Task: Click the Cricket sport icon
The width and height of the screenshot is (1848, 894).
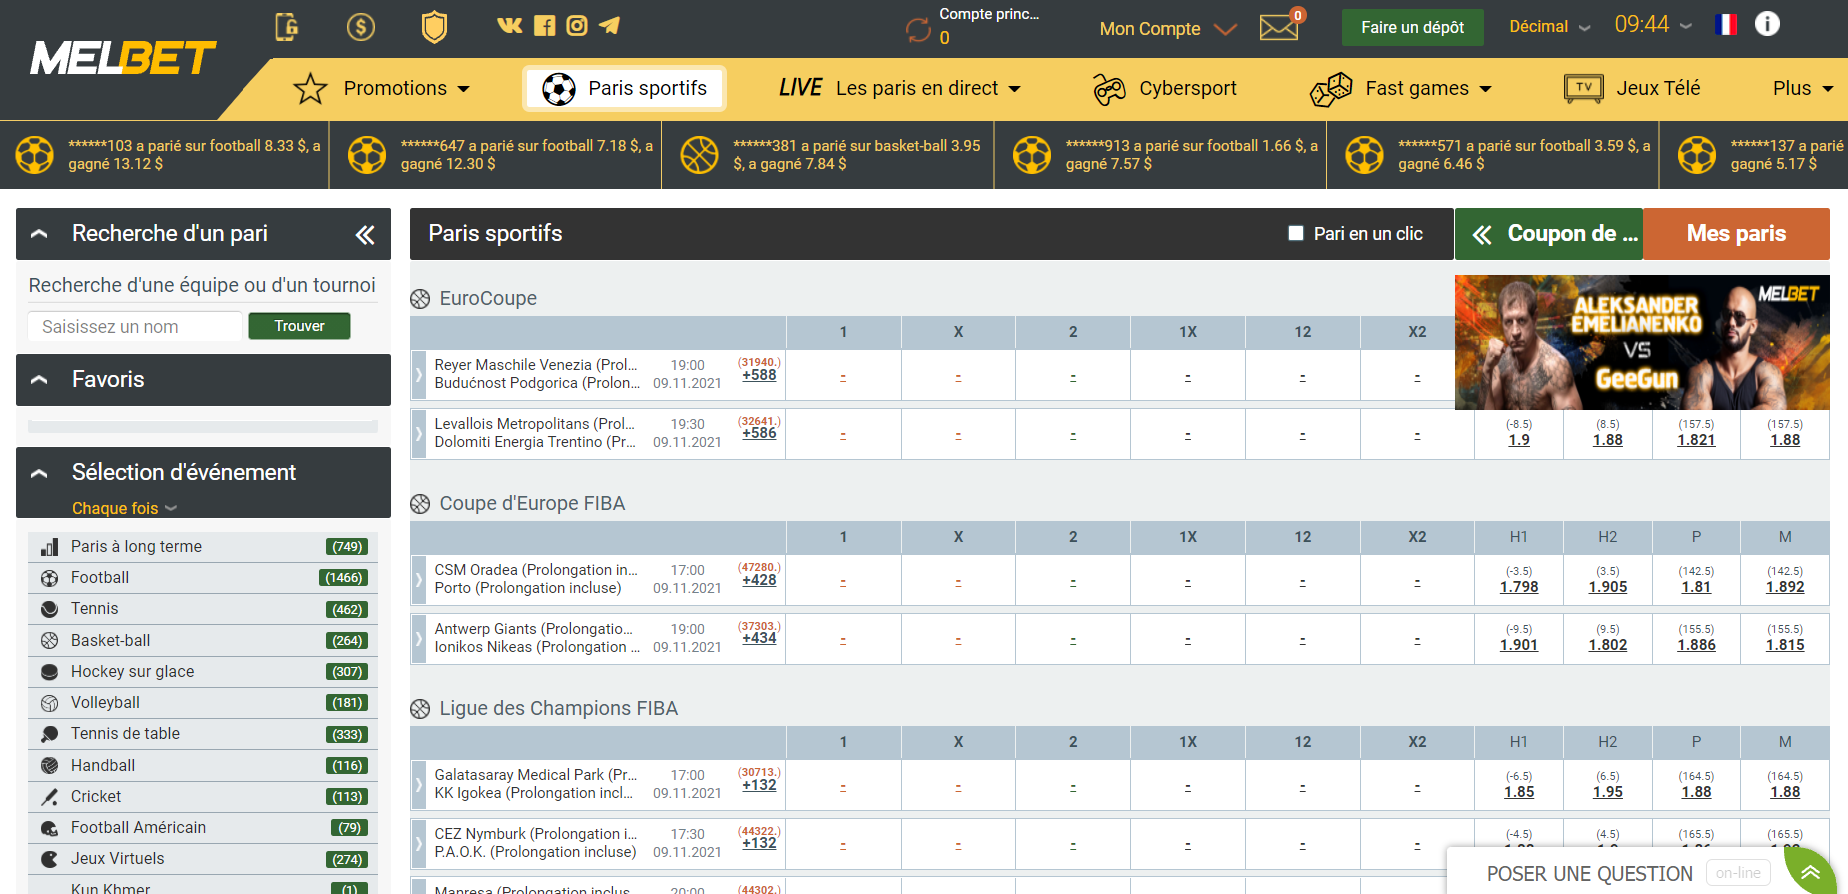Action: 49,797
